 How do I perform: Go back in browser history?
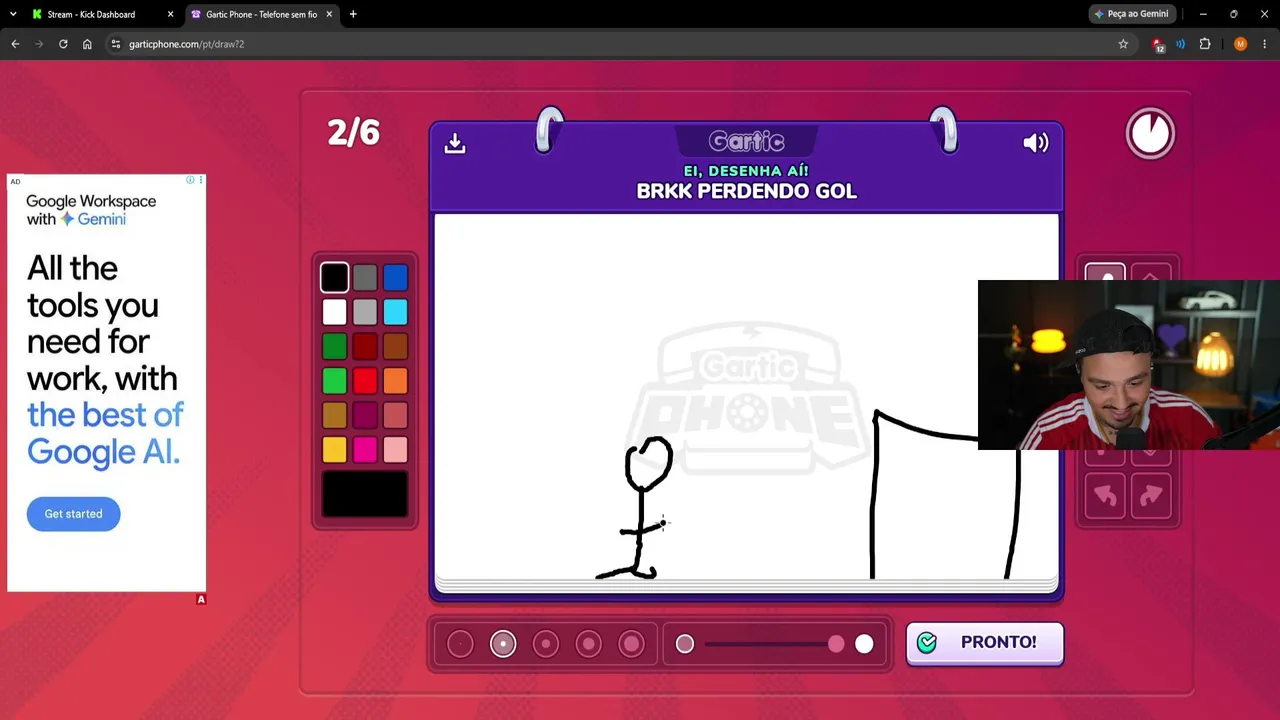(15, 44)
